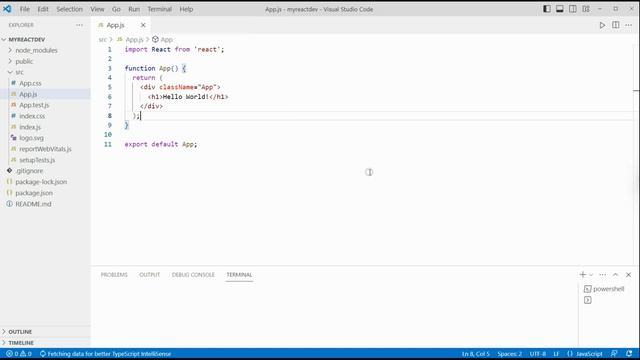This screenshot has width=640, height=360.
Task: Click App symbol in the breadcrumb
Action: point(167,40)
